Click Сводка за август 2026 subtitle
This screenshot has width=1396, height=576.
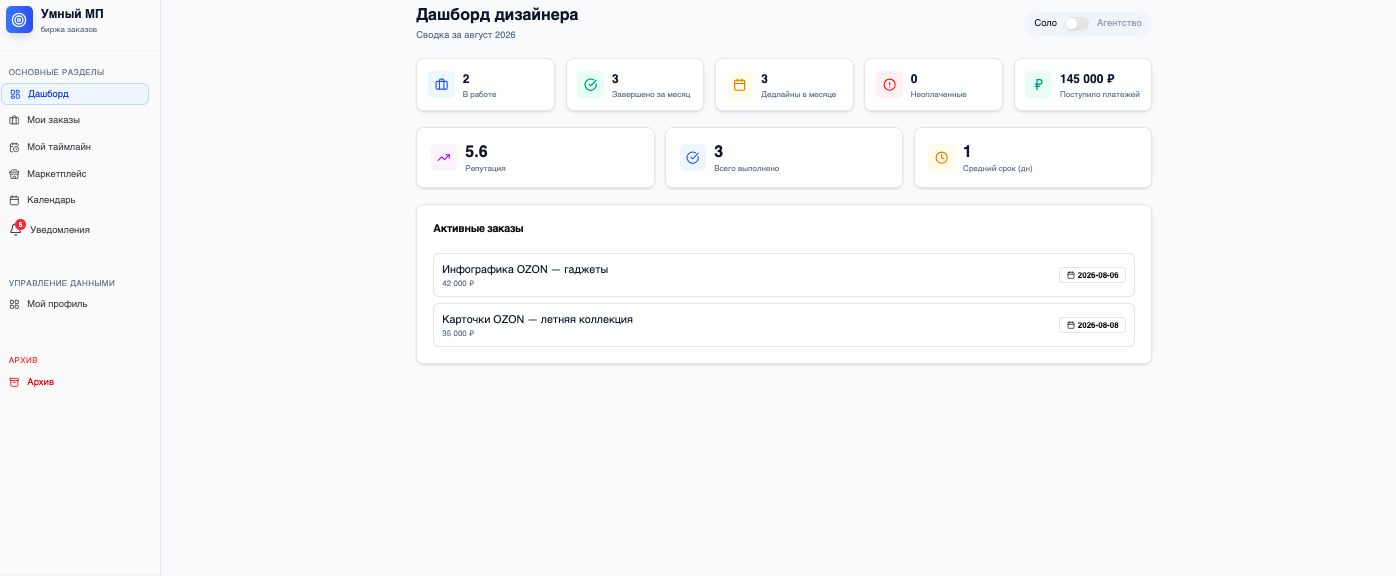coord(466,35)
